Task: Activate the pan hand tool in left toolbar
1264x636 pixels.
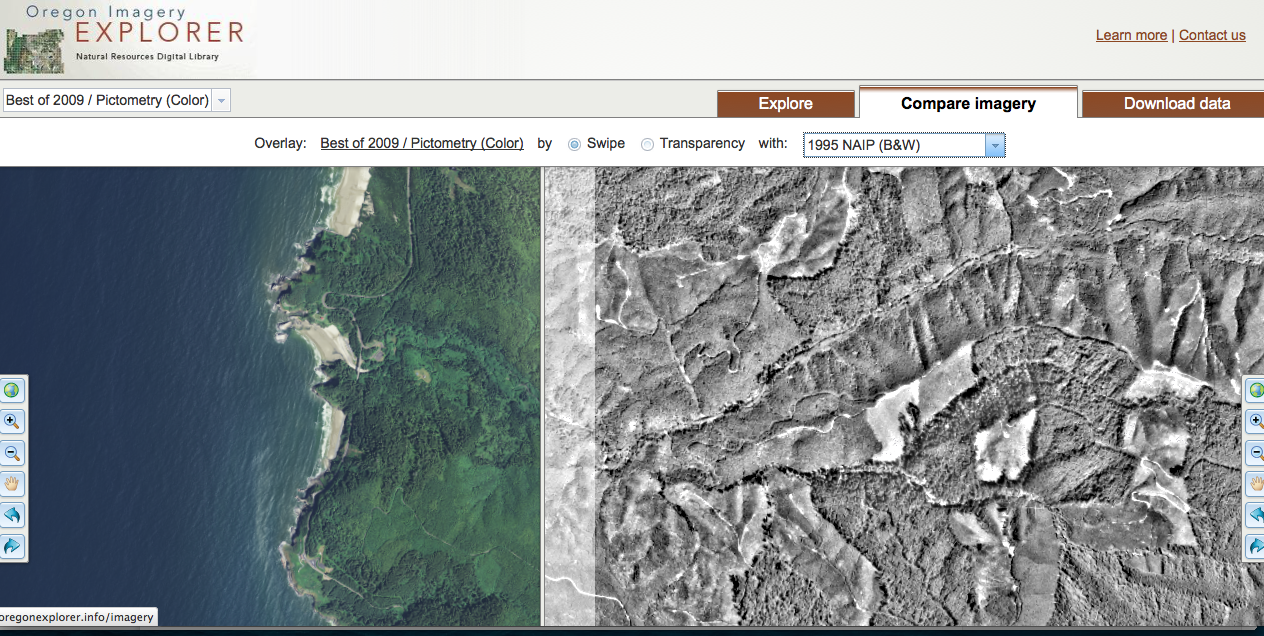Action: (x=12, y=484)
